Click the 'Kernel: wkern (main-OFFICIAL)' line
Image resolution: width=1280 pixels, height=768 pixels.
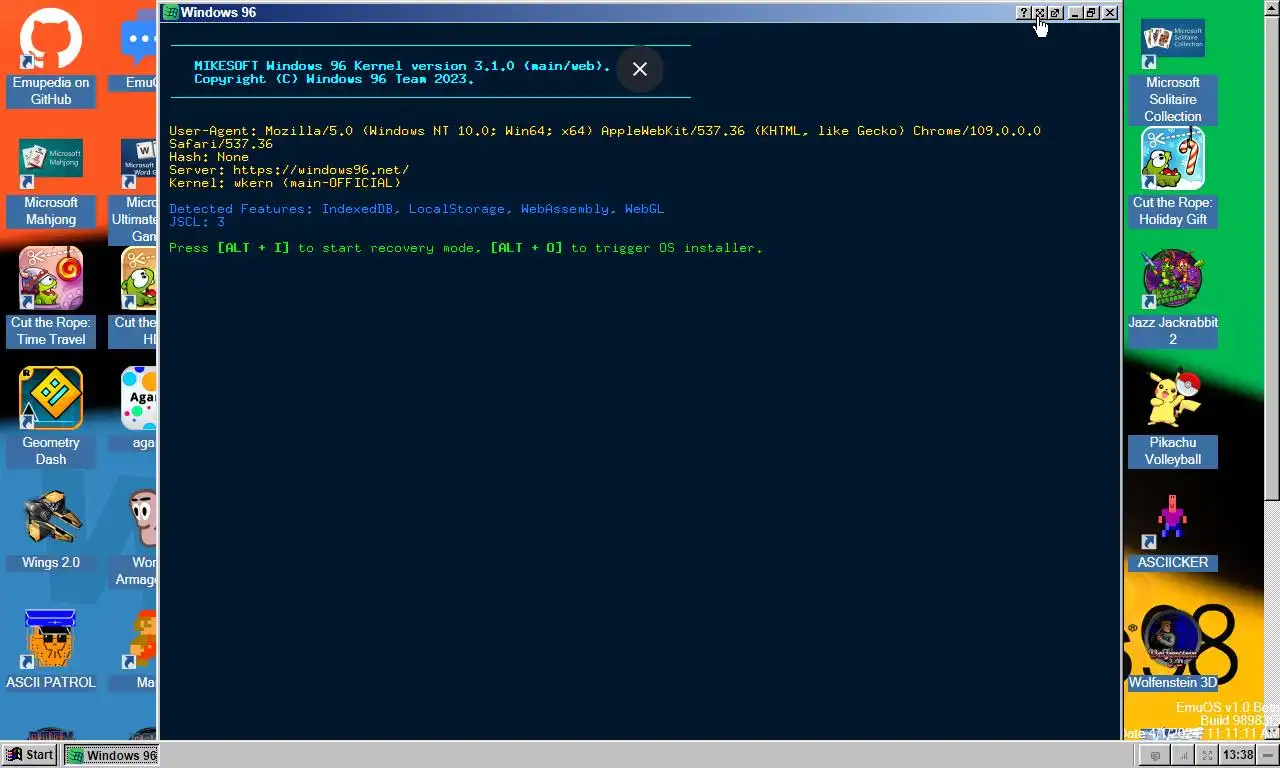pos(285,183)
